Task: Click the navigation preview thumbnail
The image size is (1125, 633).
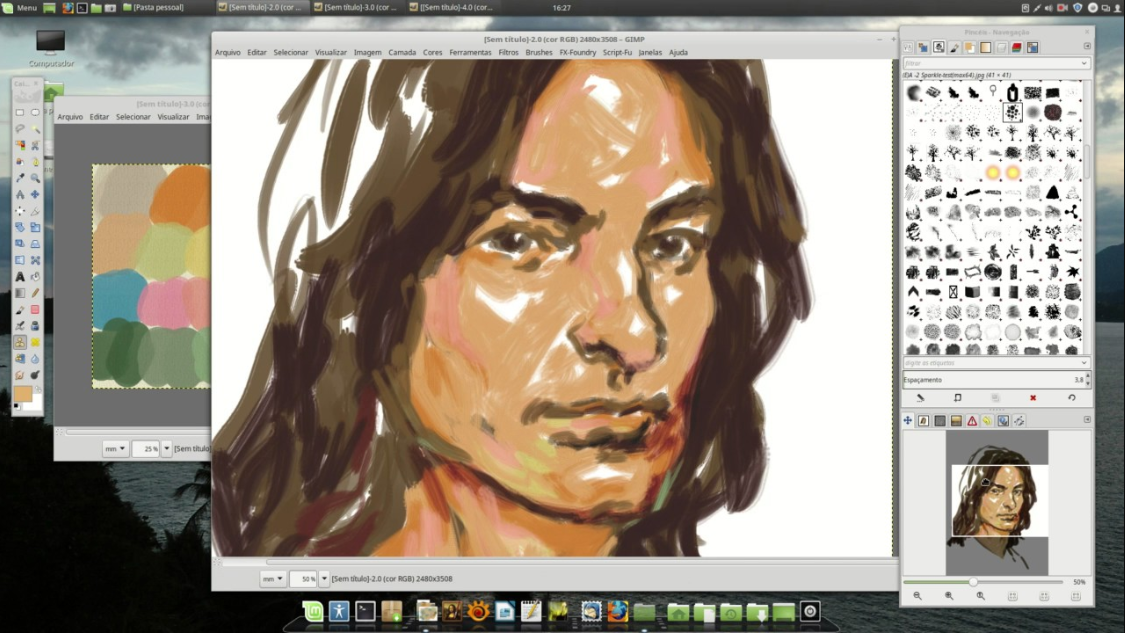Action: coord(997,502)
